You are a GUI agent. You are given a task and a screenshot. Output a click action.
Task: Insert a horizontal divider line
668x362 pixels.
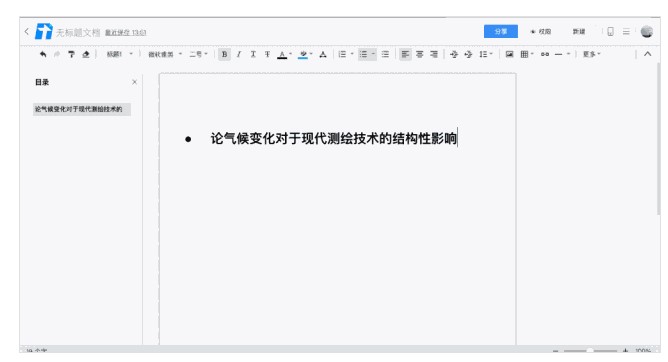(559, 54)
